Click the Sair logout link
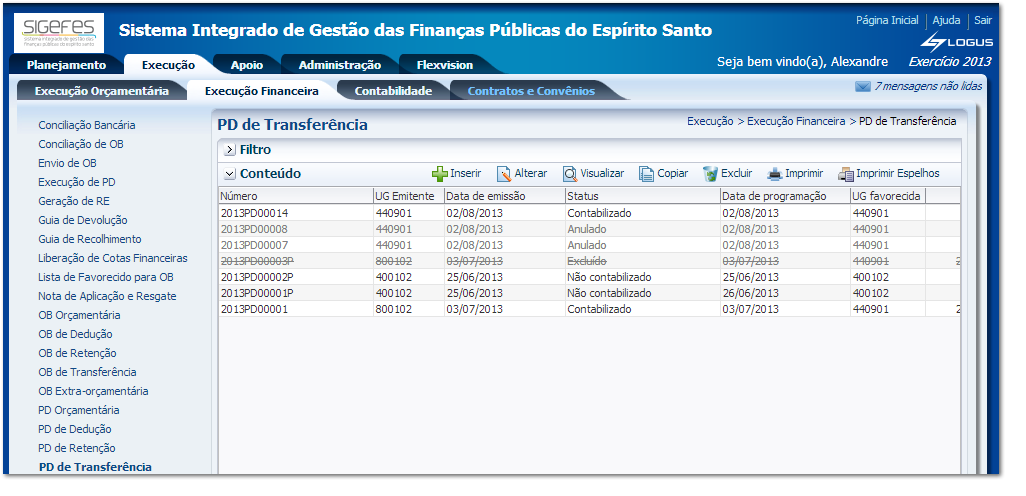This screenshot has height=496, width=1026. [x=982, y=21]
